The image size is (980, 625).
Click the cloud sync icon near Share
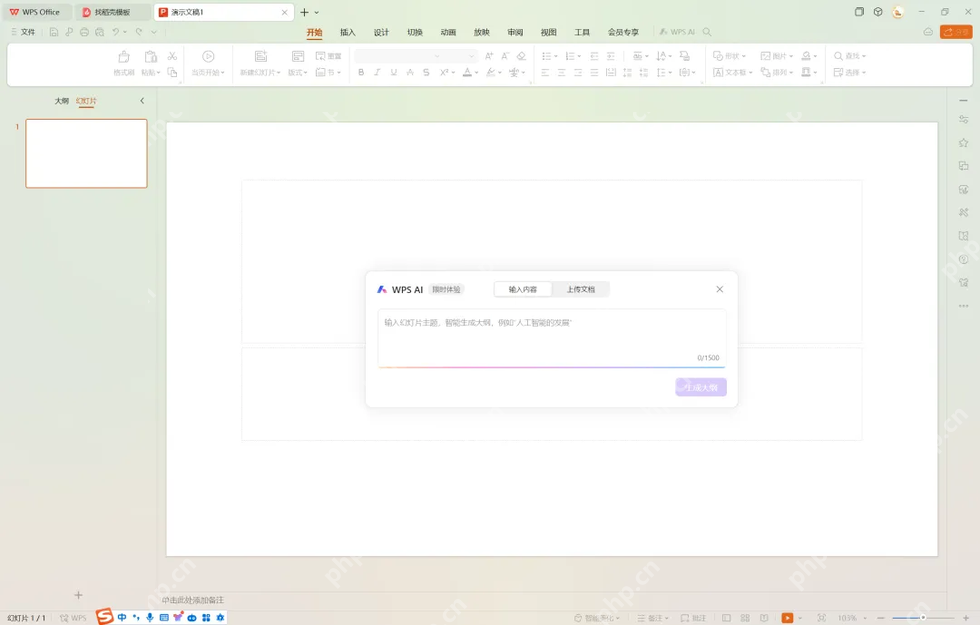[928, 32]
